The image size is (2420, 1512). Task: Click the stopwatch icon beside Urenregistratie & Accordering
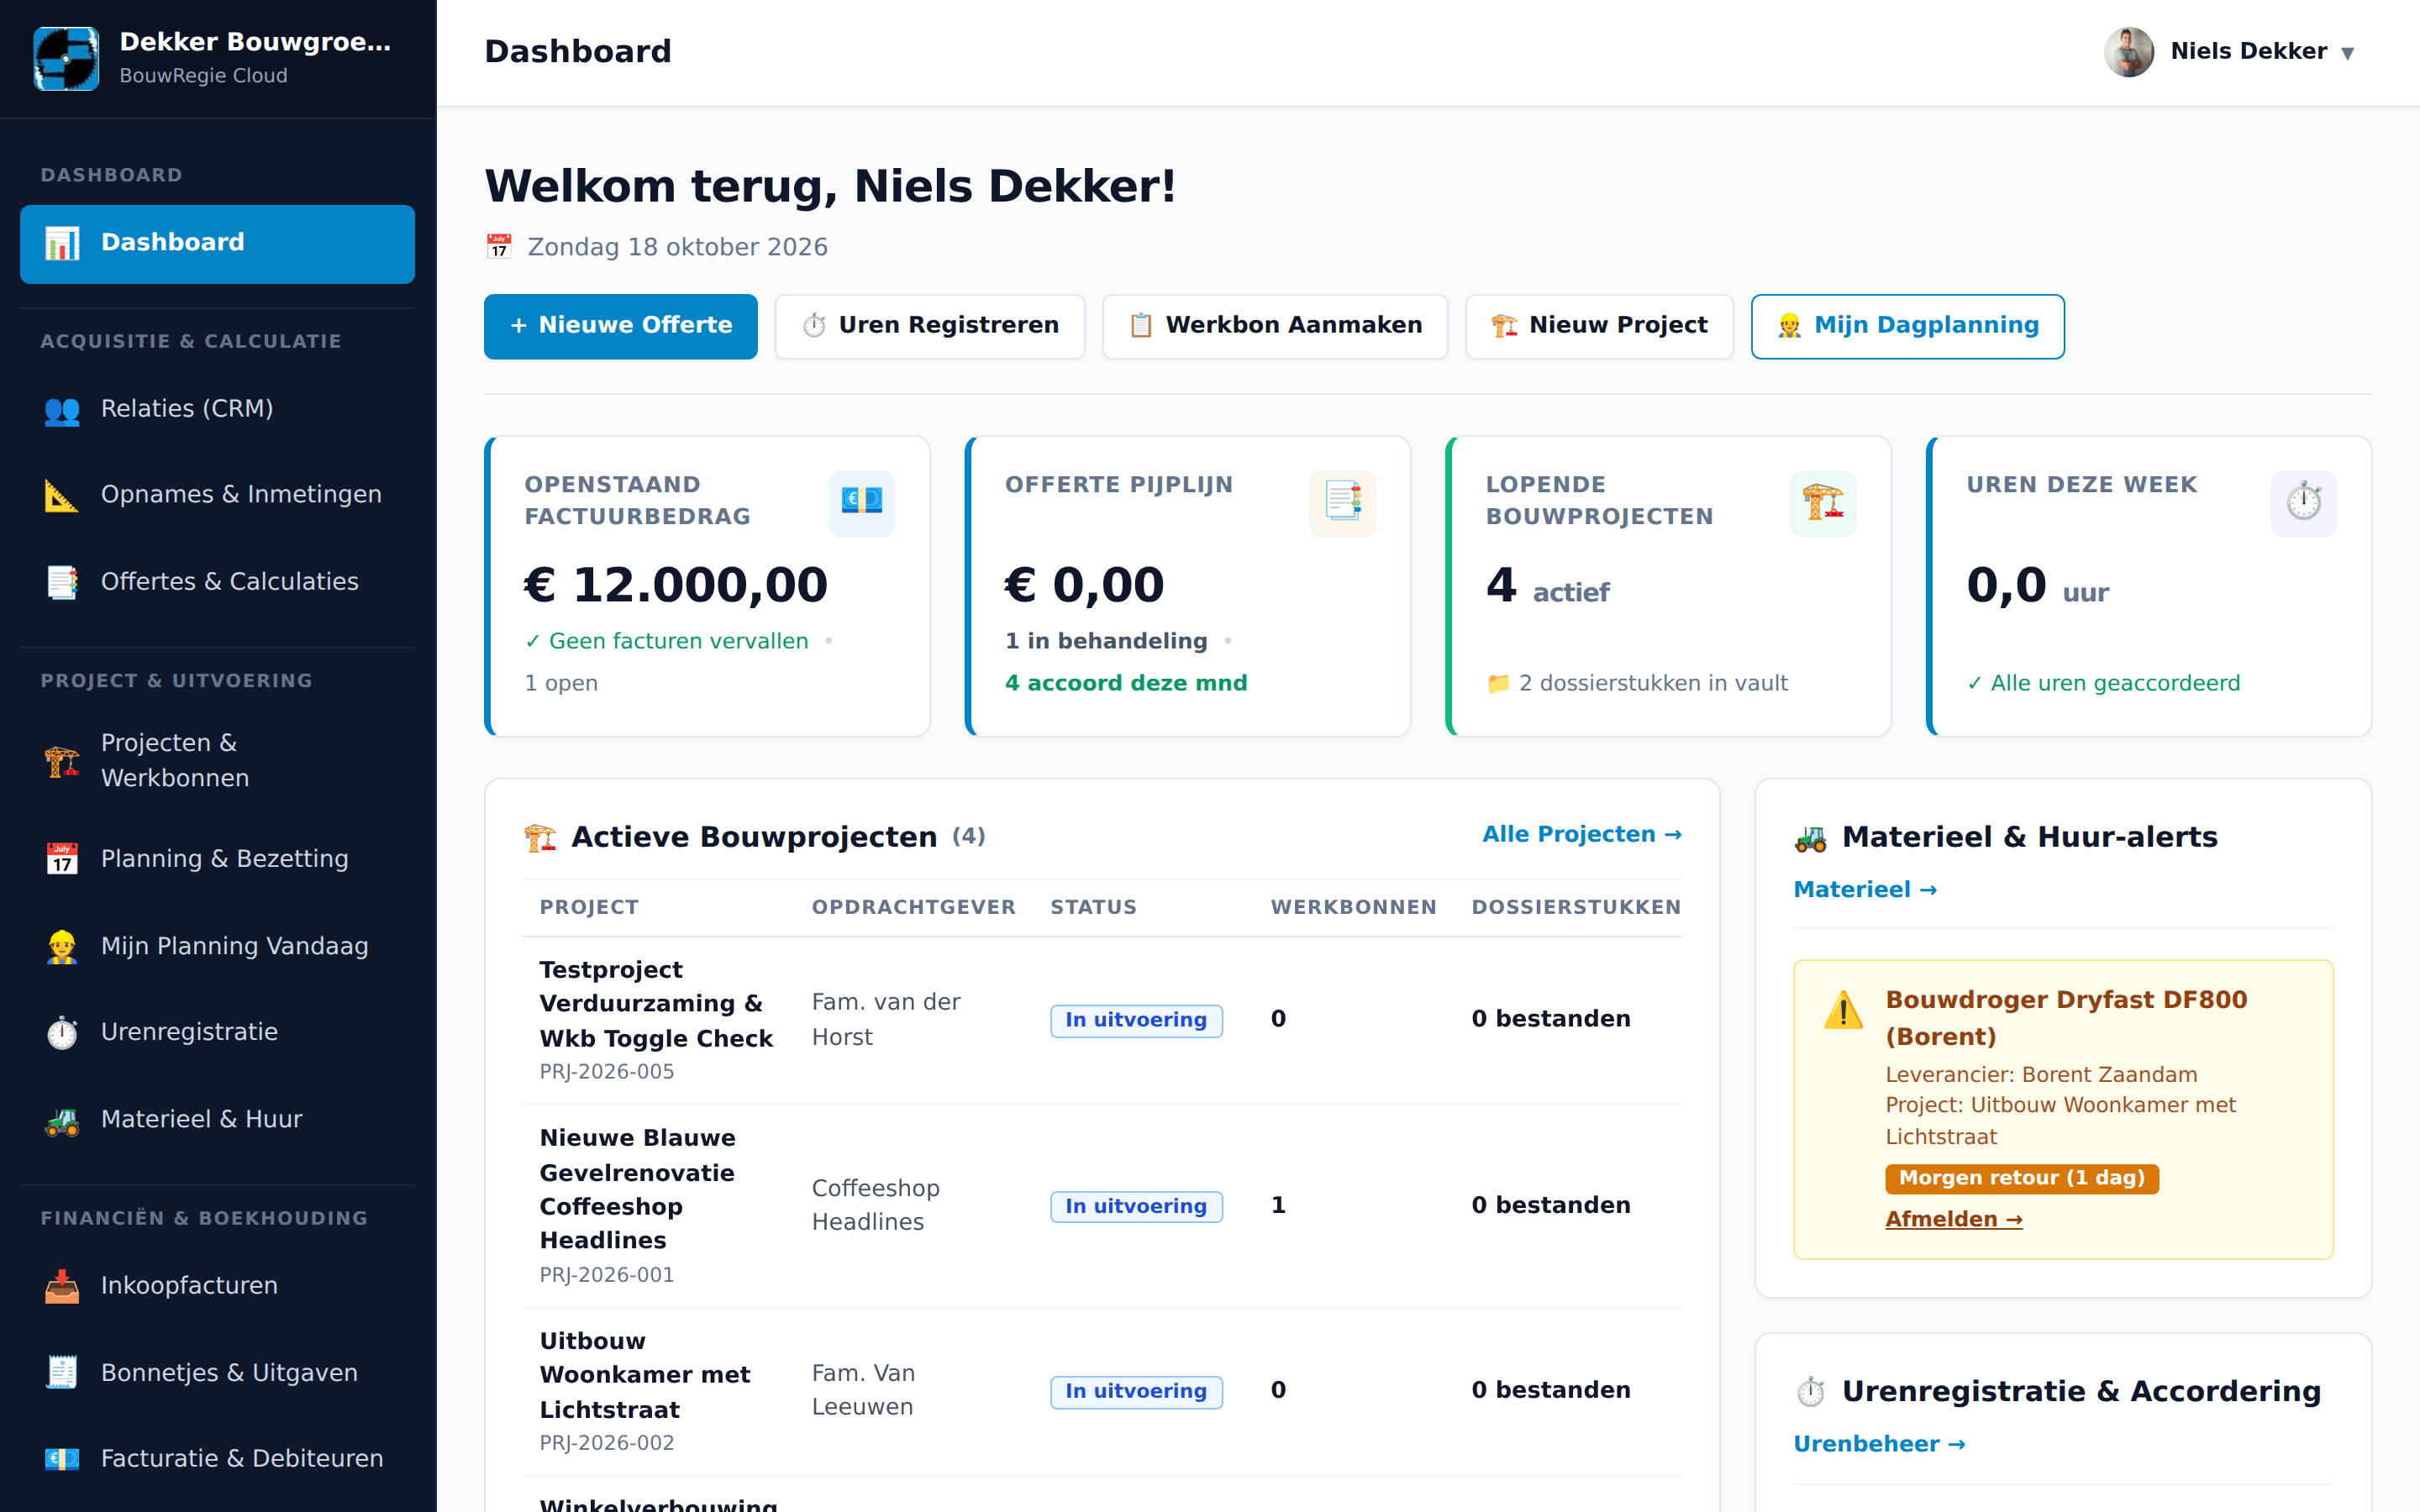pos(1811,1392)
